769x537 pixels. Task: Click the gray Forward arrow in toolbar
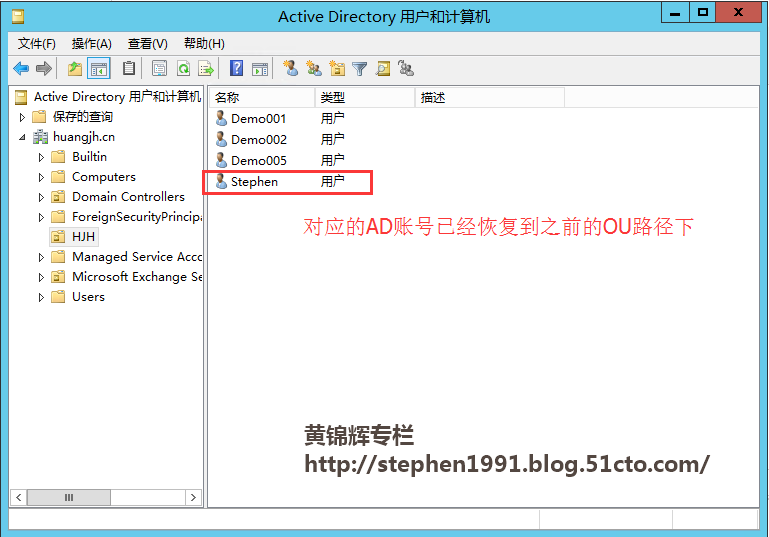(x=44, y=69)
